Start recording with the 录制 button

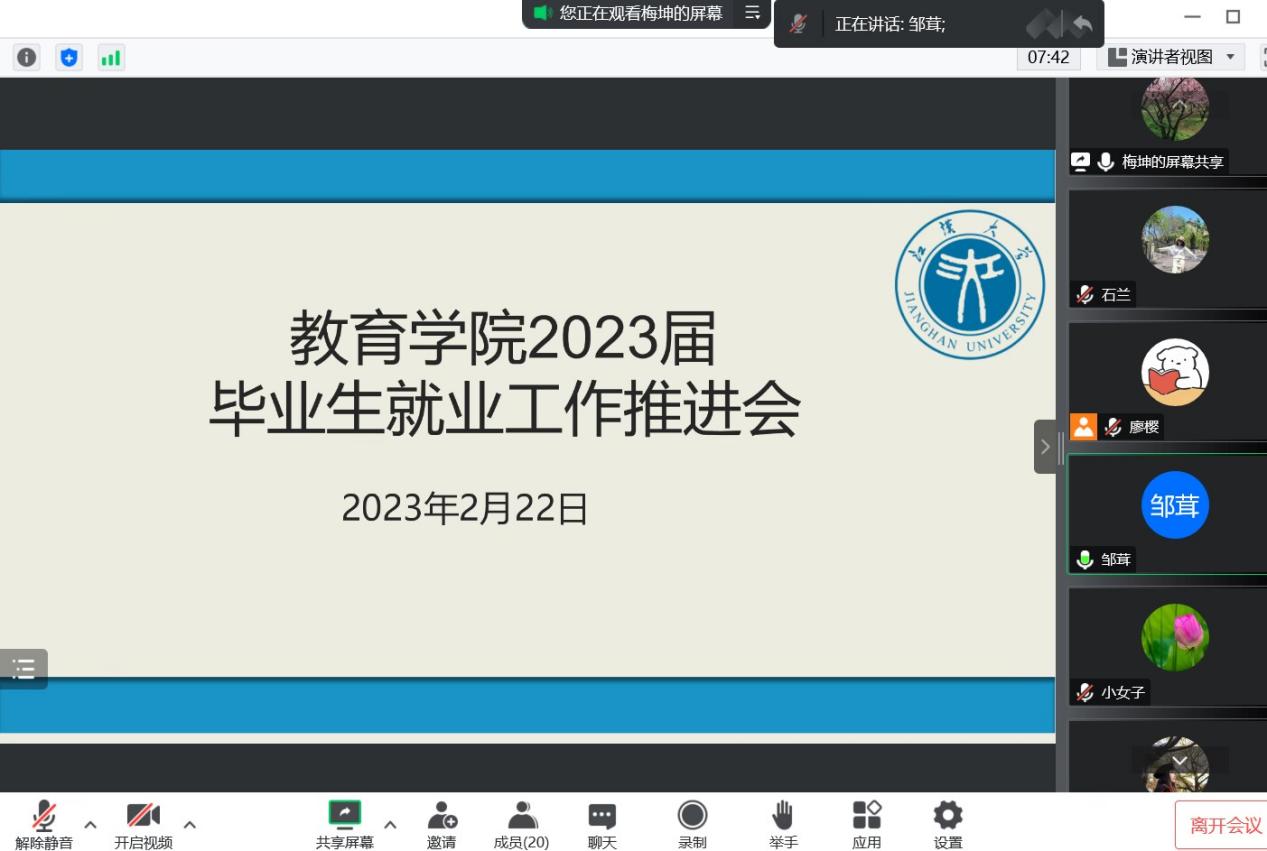692,824
